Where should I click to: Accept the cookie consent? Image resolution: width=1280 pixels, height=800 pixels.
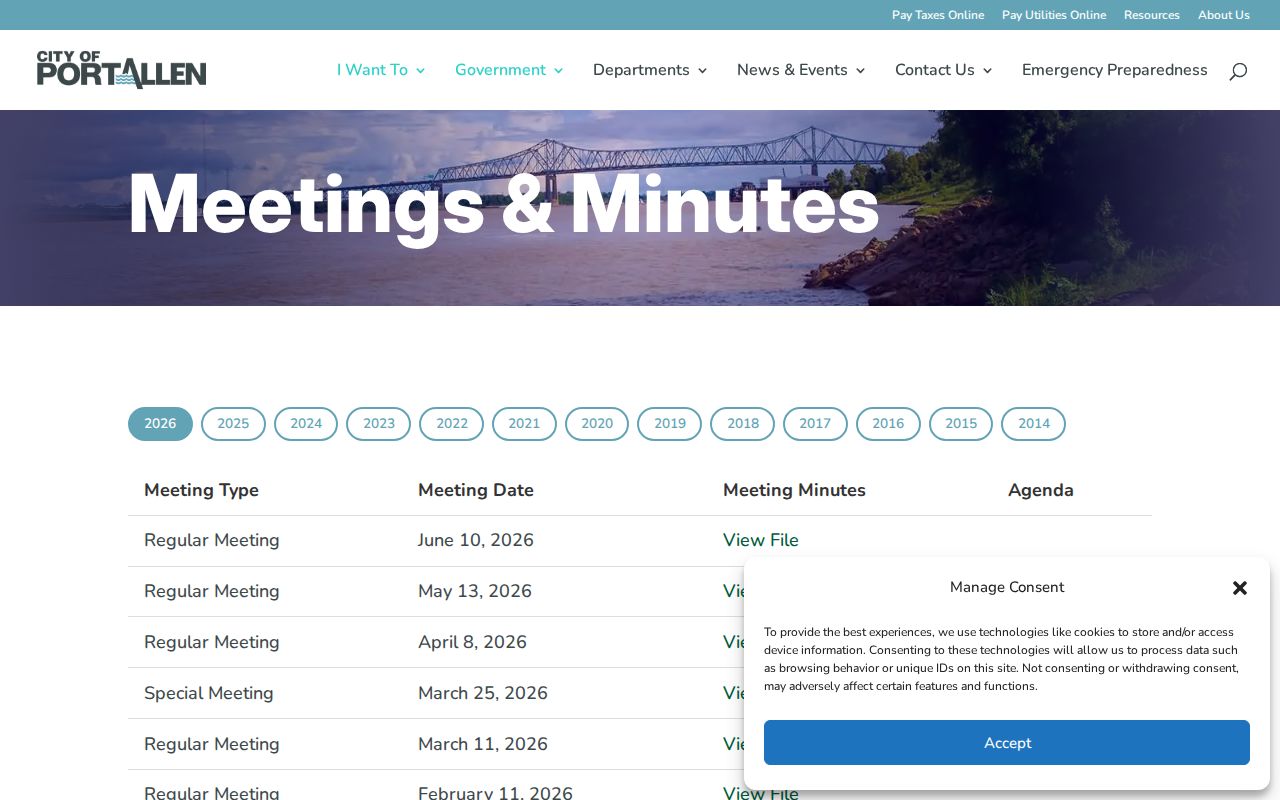[x=1007, y=743]
